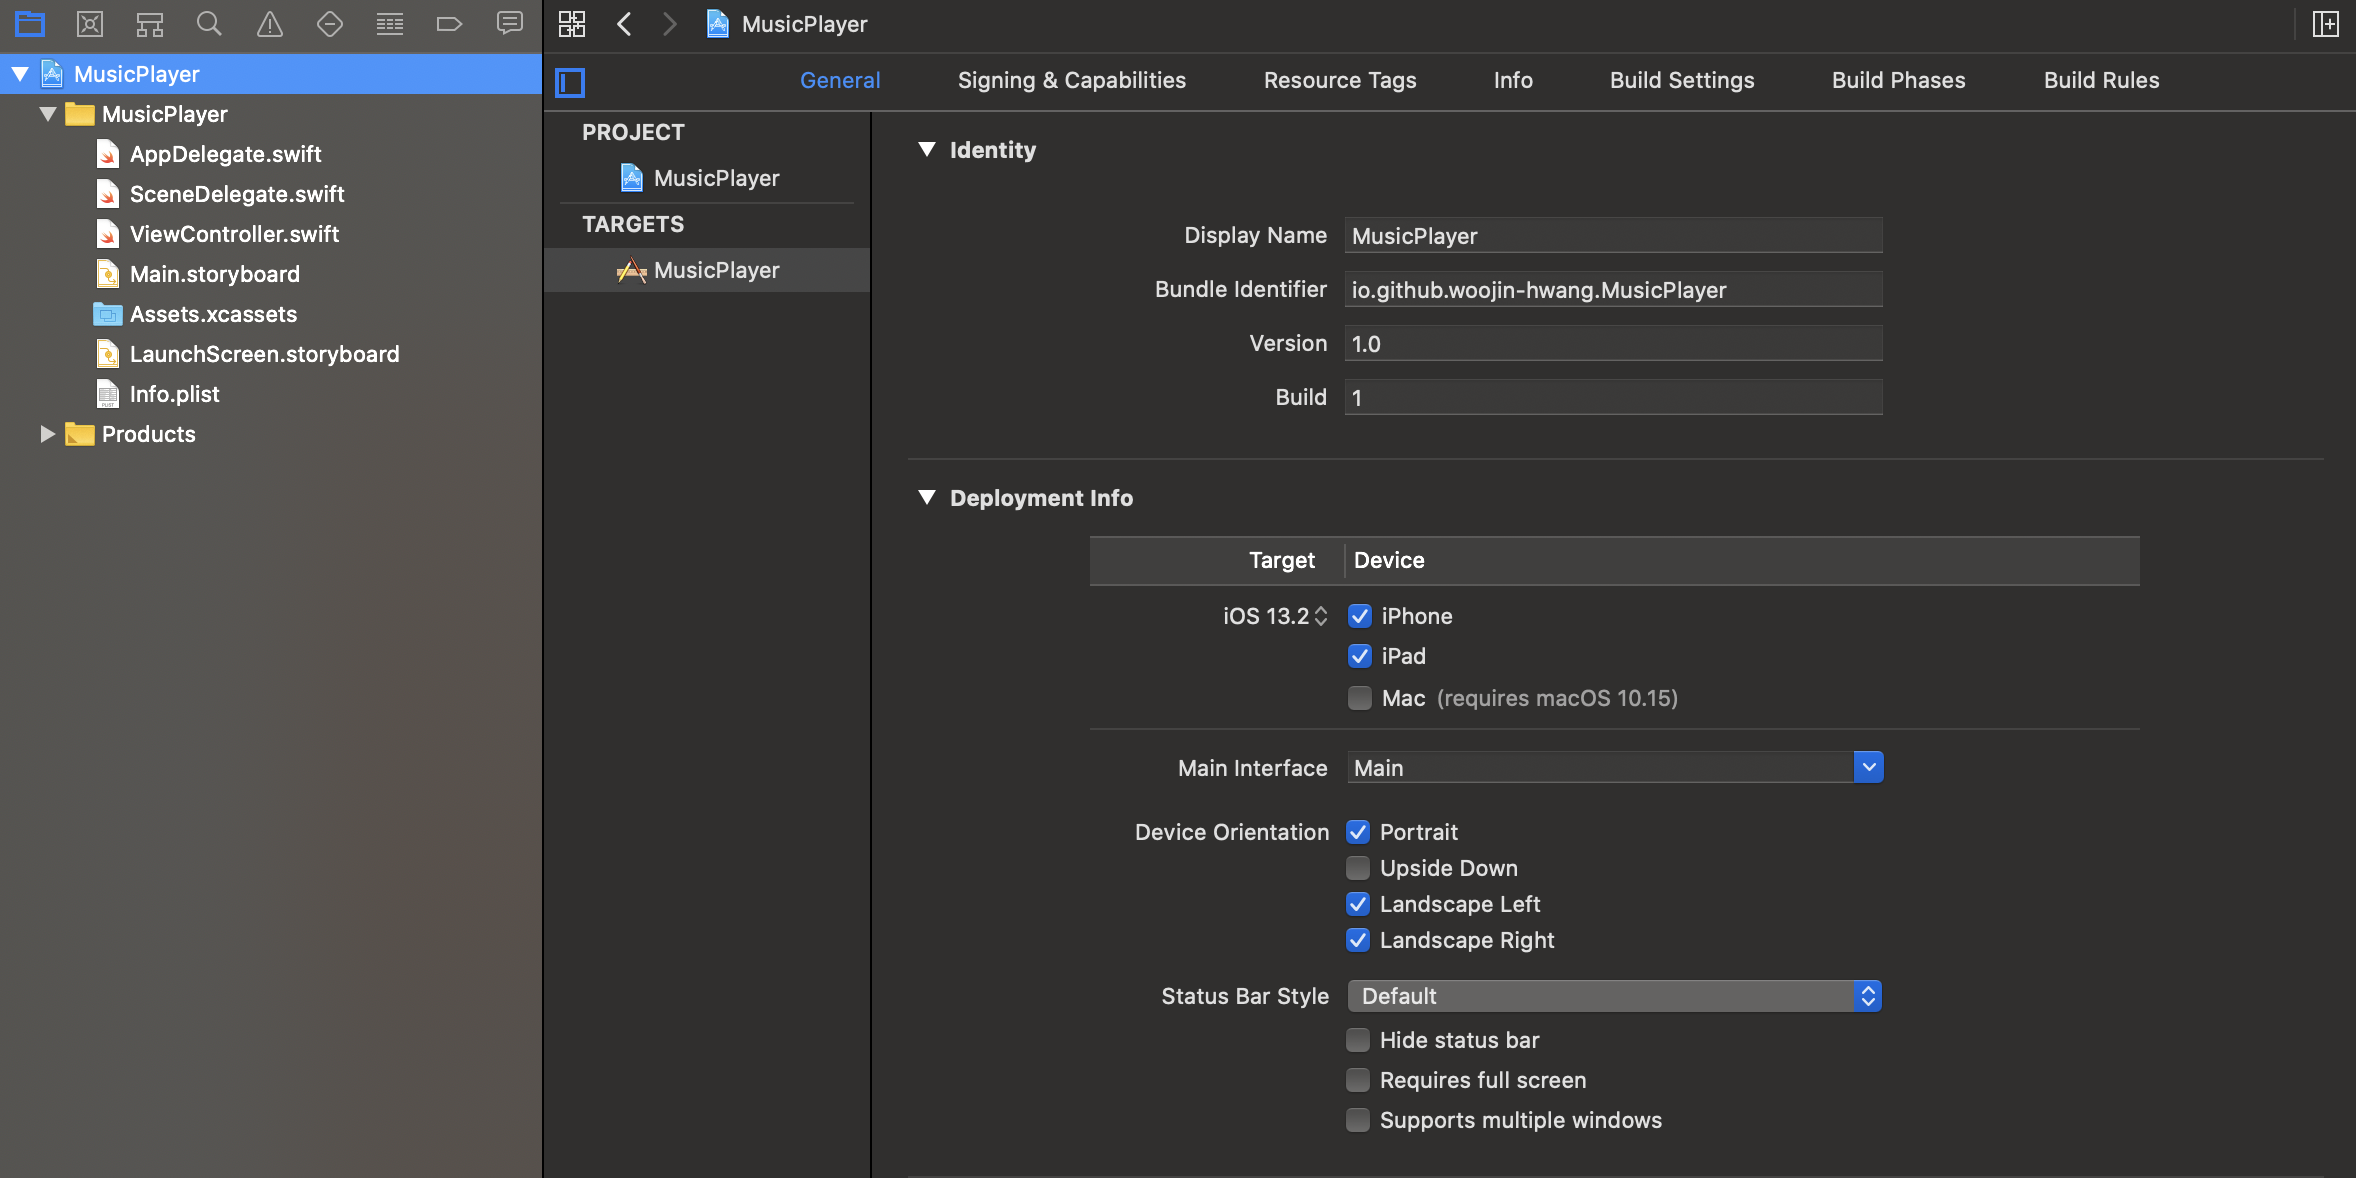Toggle the Hide status bar checkbox
Image resolution: width=2356 pixels, height=1178 pixels.
pos(1357,1040)
